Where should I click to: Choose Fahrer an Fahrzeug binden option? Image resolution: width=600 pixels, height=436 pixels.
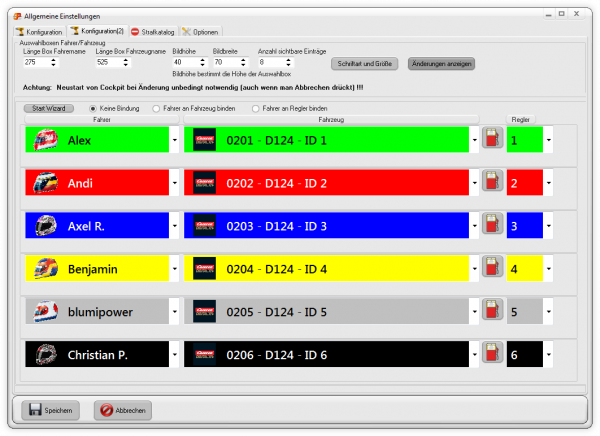point(156,108)
